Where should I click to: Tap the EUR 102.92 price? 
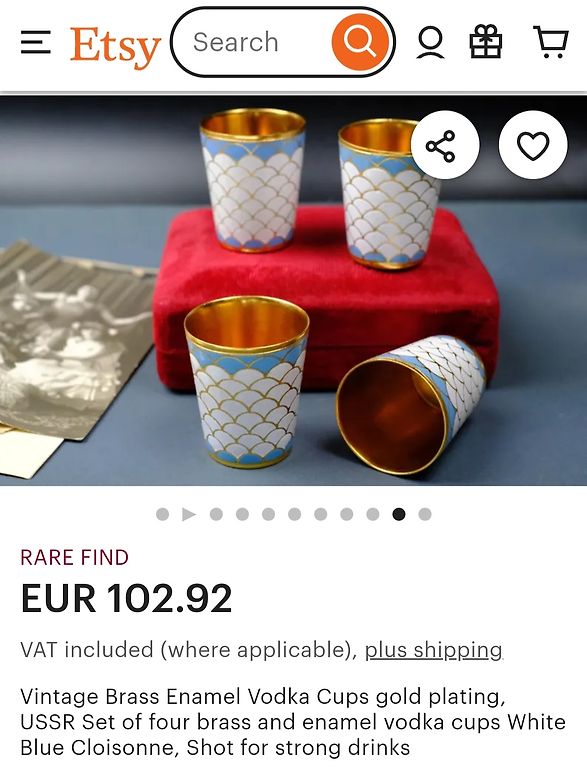[x=126, y=598]
